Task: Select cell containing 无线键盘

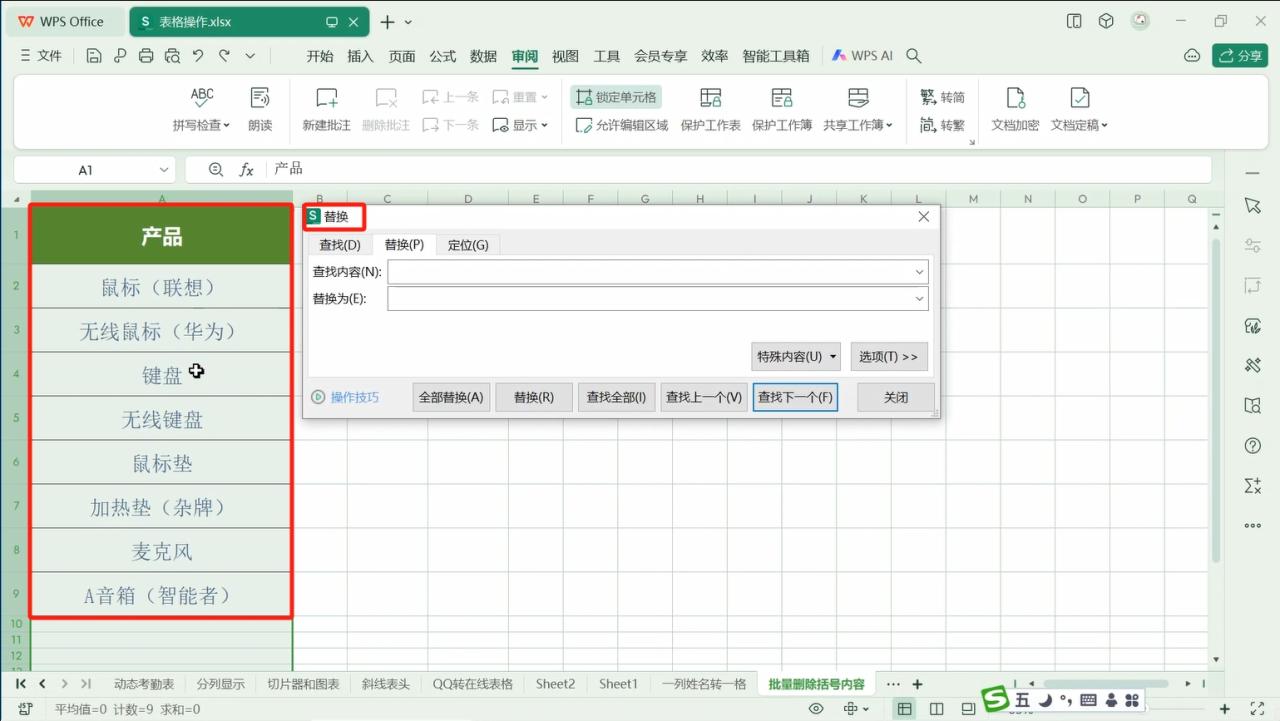Action: 161,419
